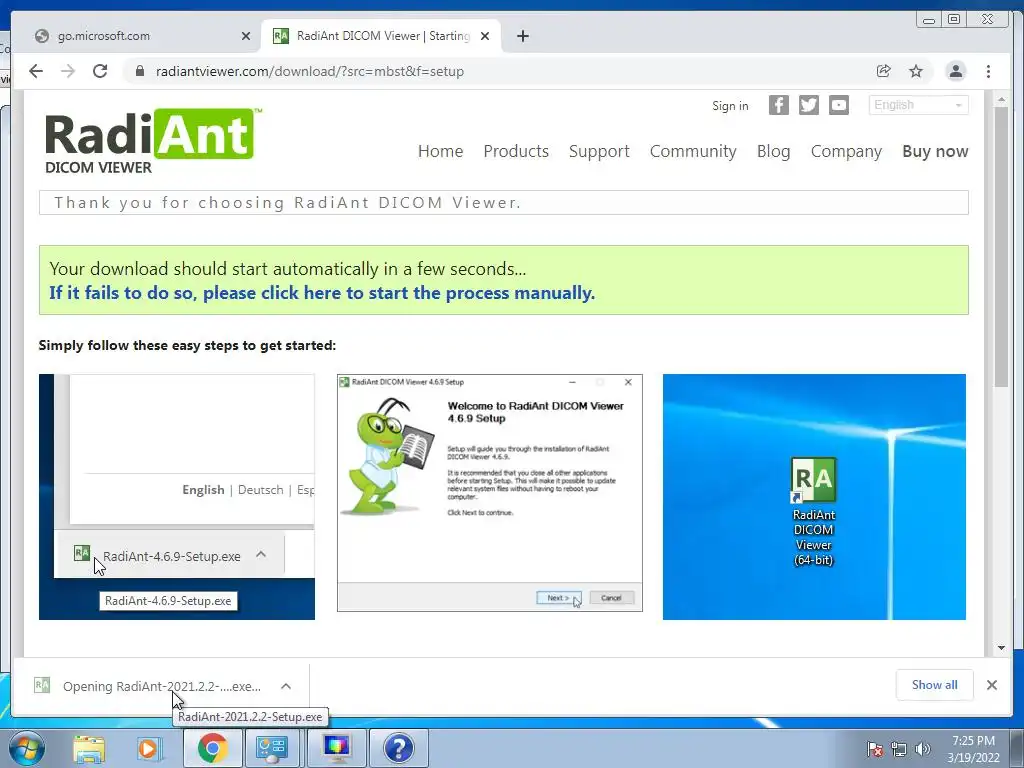
Task: Open RadiAnt YouTube channel icon
Action: [x=839, y=105]
